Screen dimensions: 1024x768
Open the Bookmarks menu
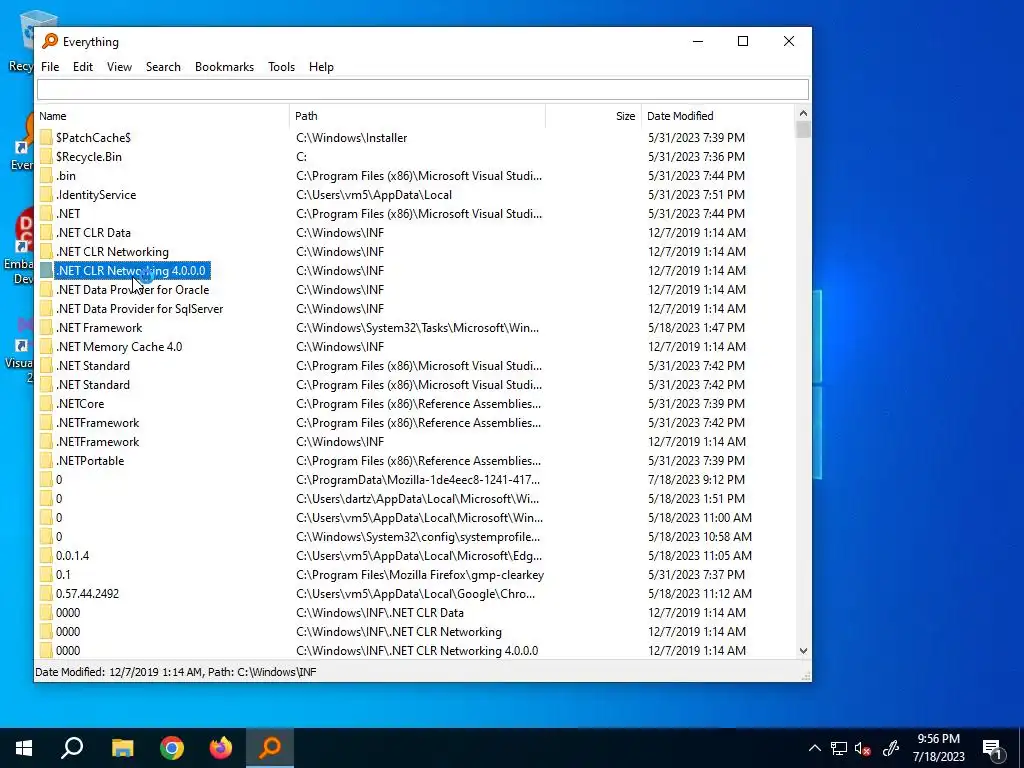click(224, 67)
